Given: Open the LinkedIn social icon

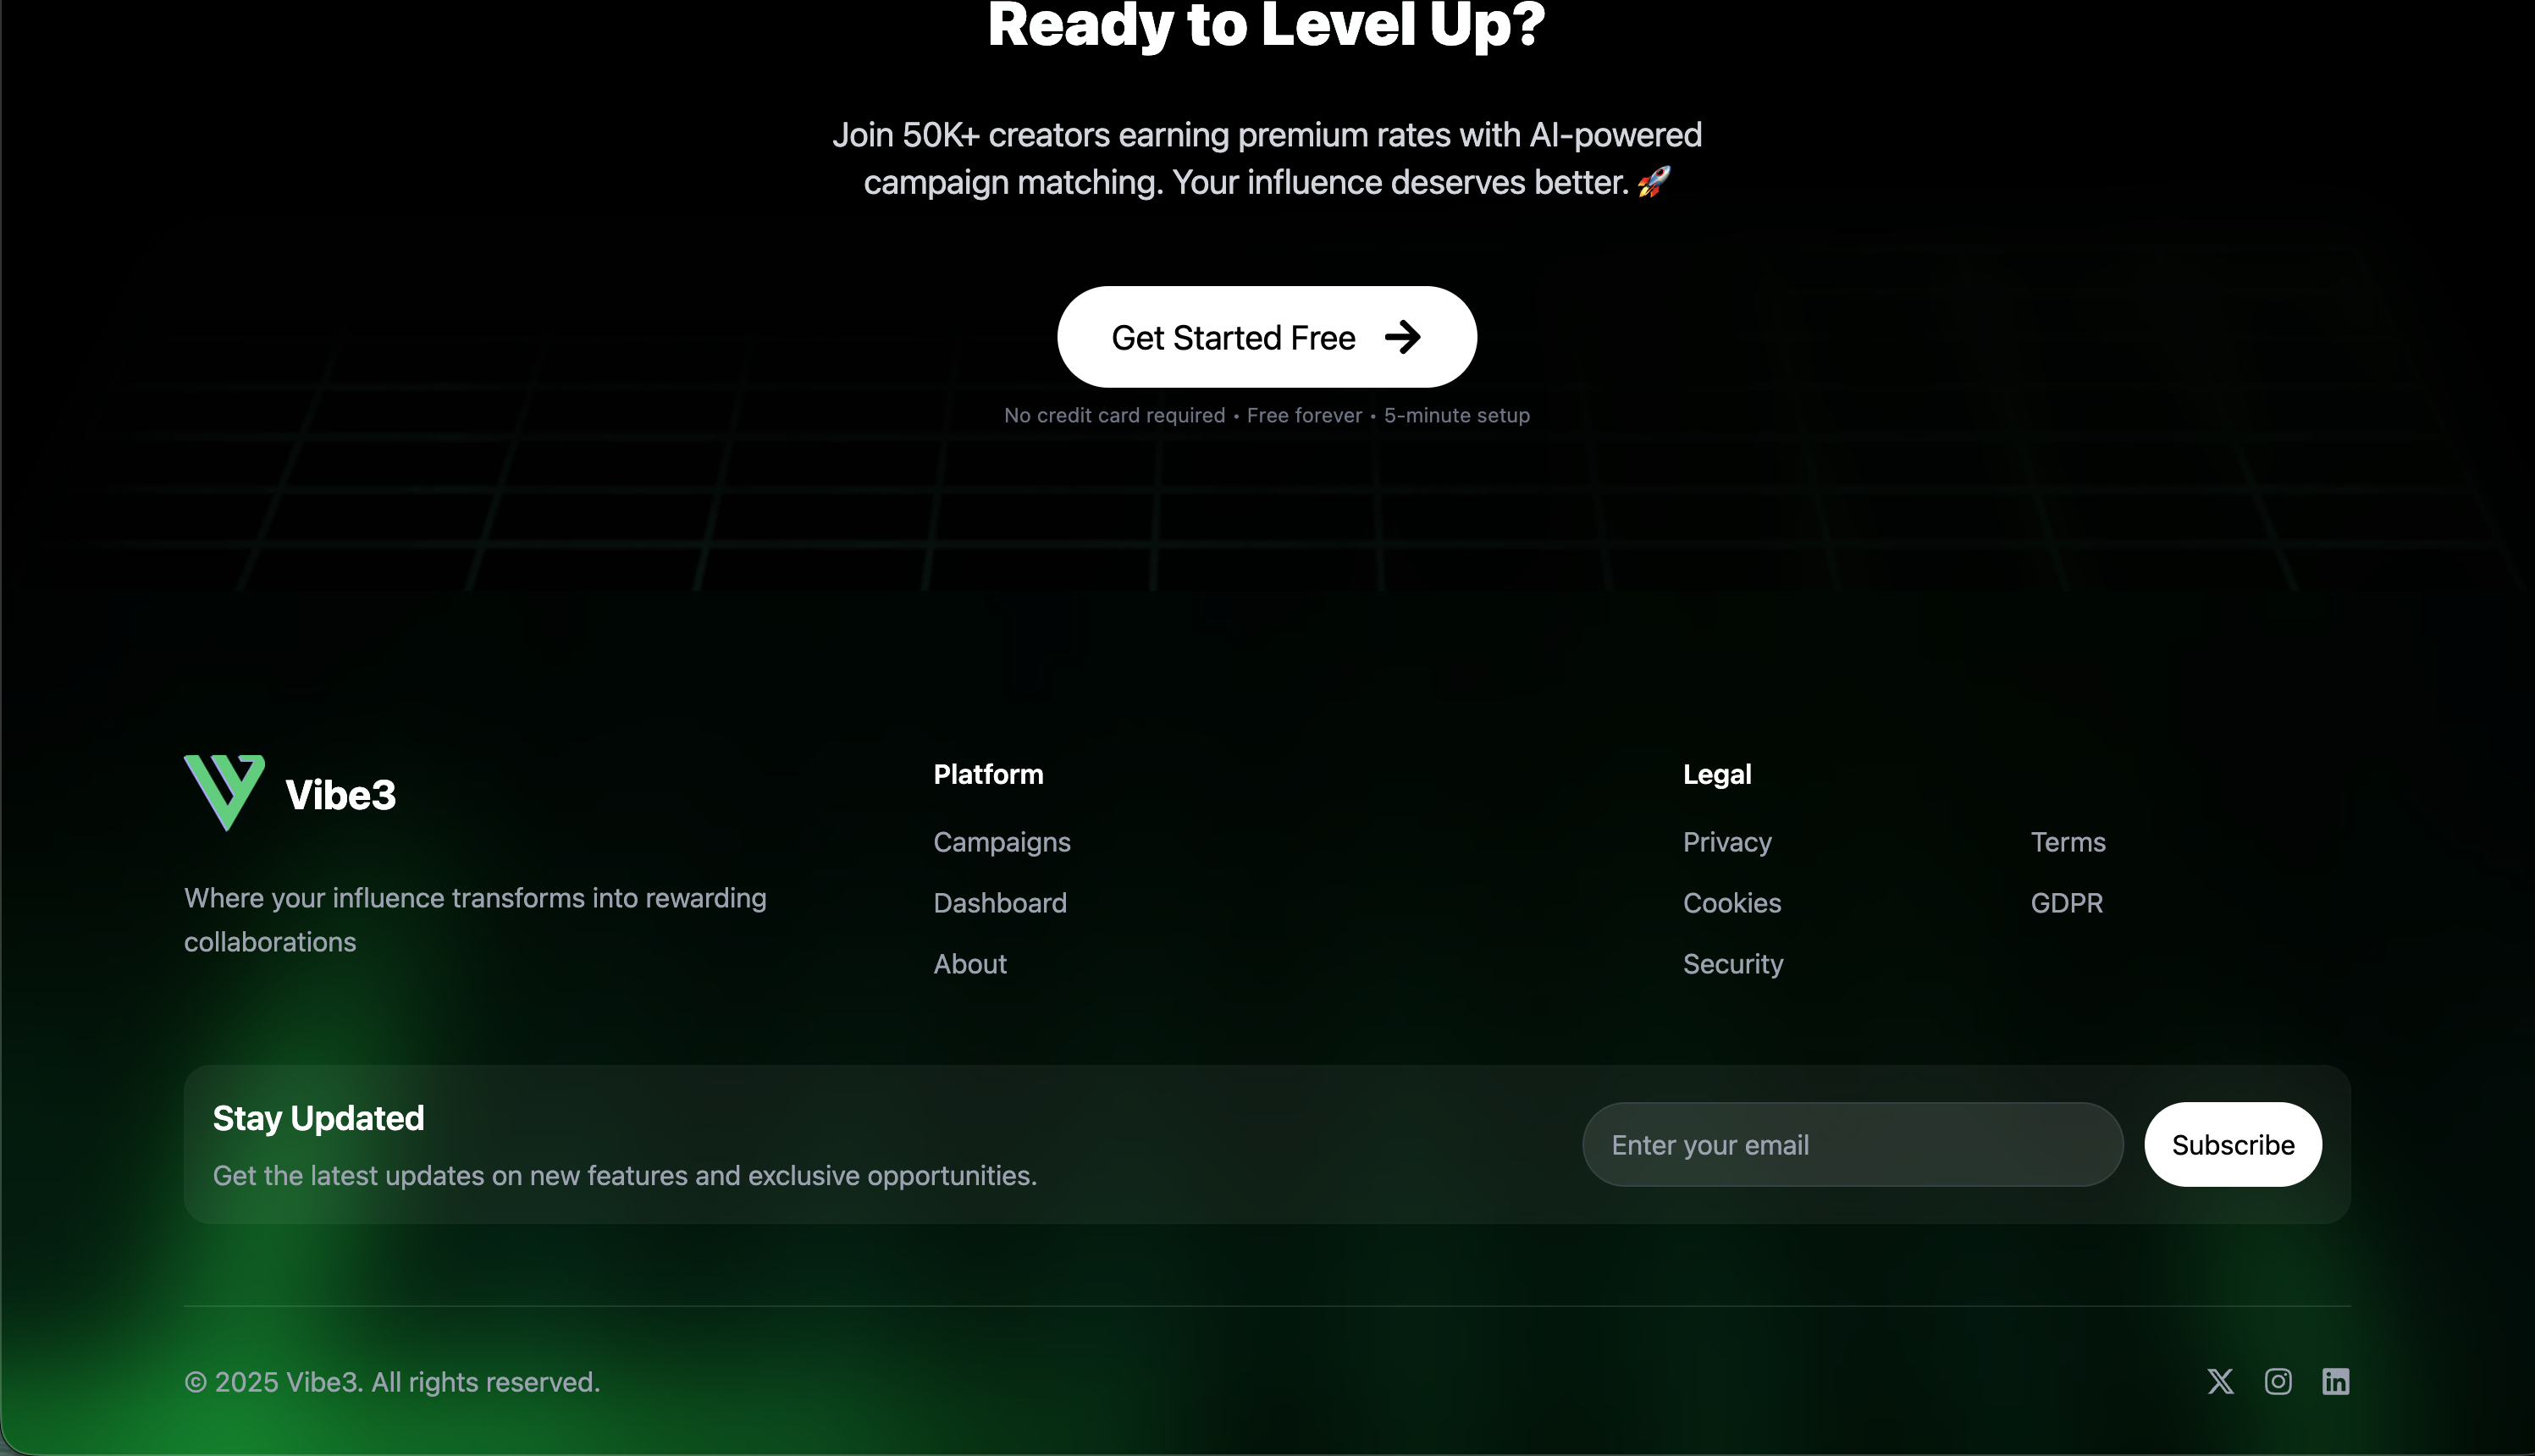Looking at the screenshot, I should (x=2335, y=1381).
